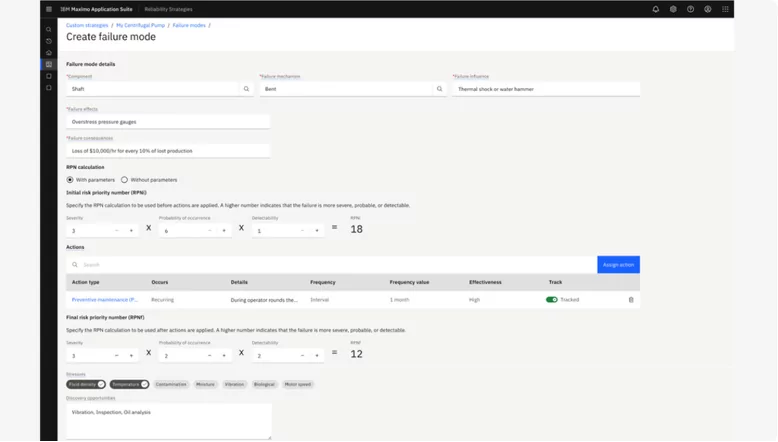Screen dimensions: 778x442
Task: Select With parameters radio option
Action: pyautogui.click(x=70, y=180)
